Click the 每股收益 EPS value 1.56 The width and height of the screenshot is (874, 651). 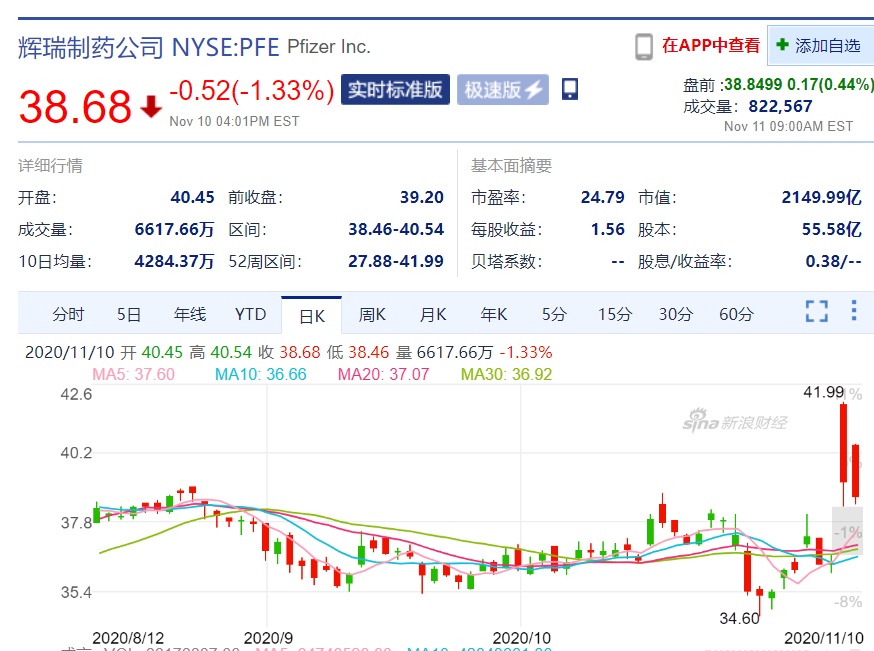pyautogui.click(x=608, y=229)
